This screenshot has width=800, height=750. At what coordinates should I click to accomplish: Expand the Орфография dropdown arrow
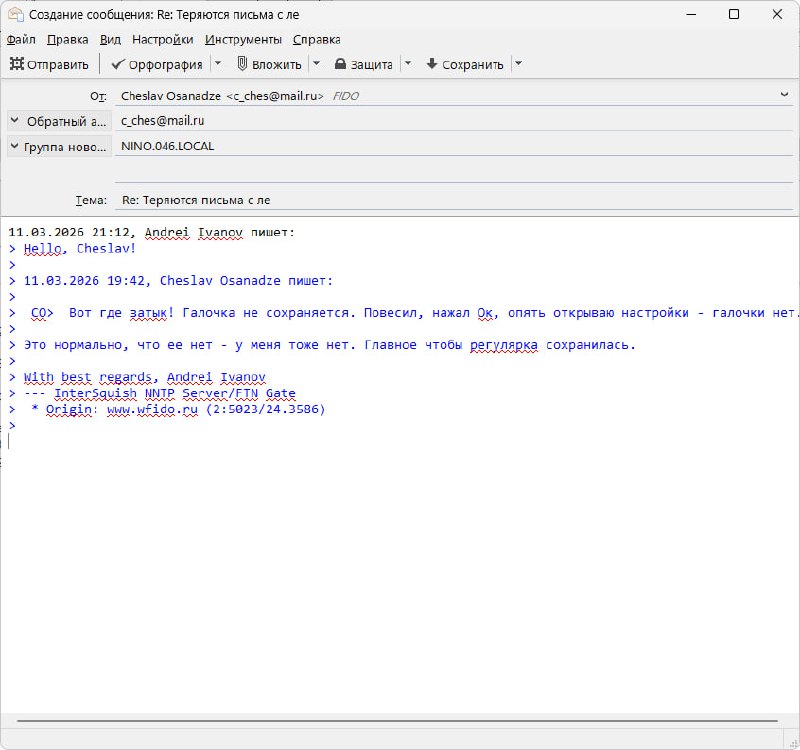click(217, 64)
